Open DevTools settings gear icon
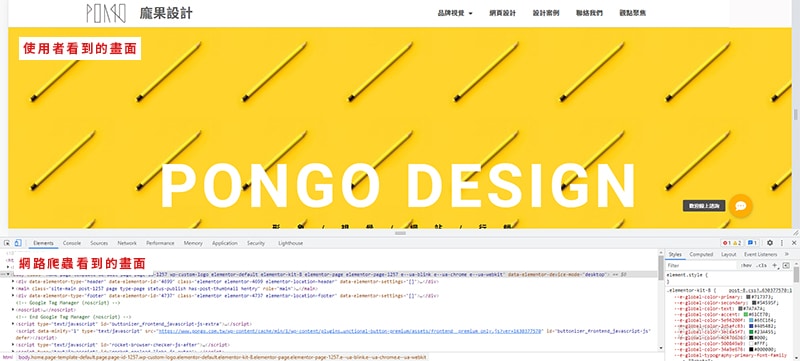Image resolution: width=800 pixels, height=361 pixels. 770,243
